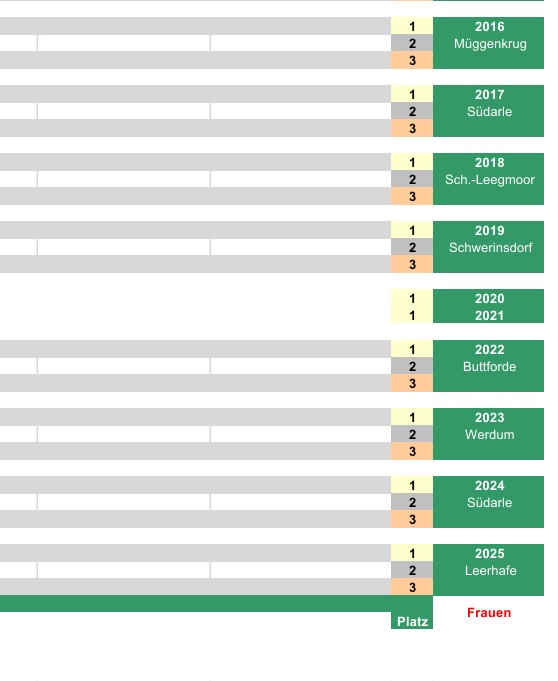Select the white second-place row for 2019
The width and height of the screenshot is (558, 681).
coord(195,247)
